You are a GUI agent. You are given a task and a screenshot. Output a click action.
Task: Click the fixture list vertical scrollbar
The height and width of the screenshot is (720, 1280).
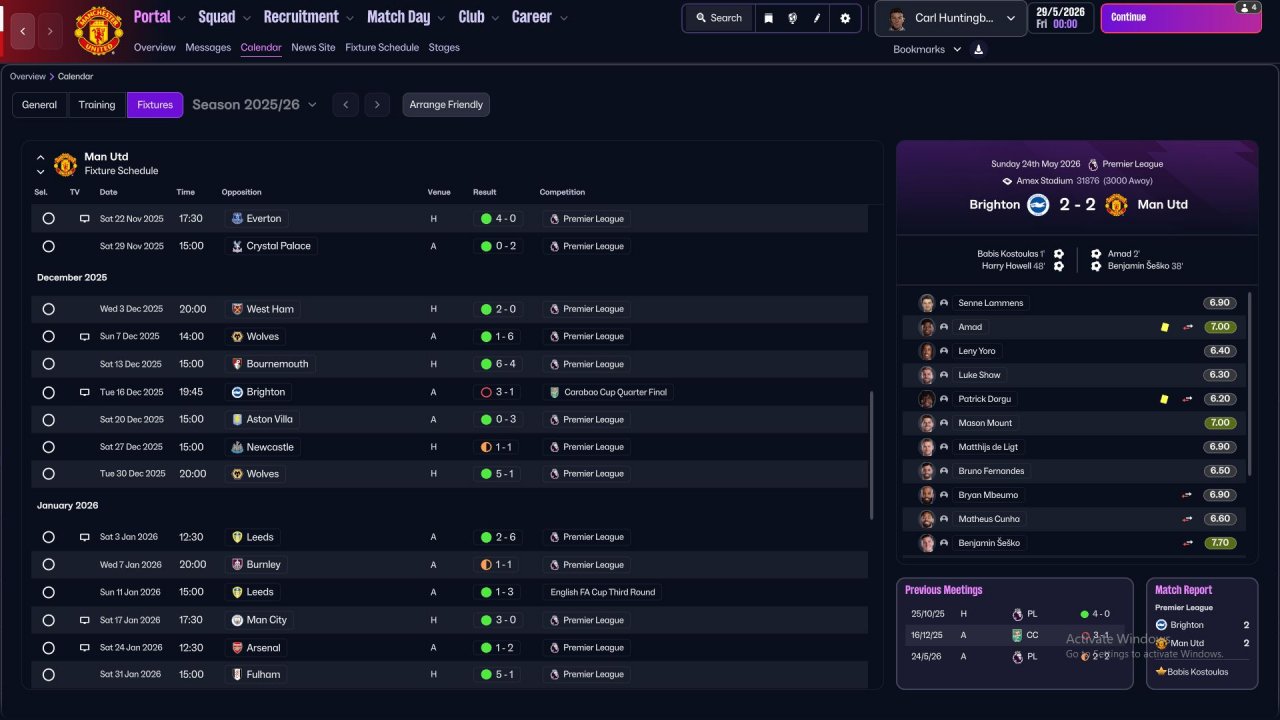[872, 455]
